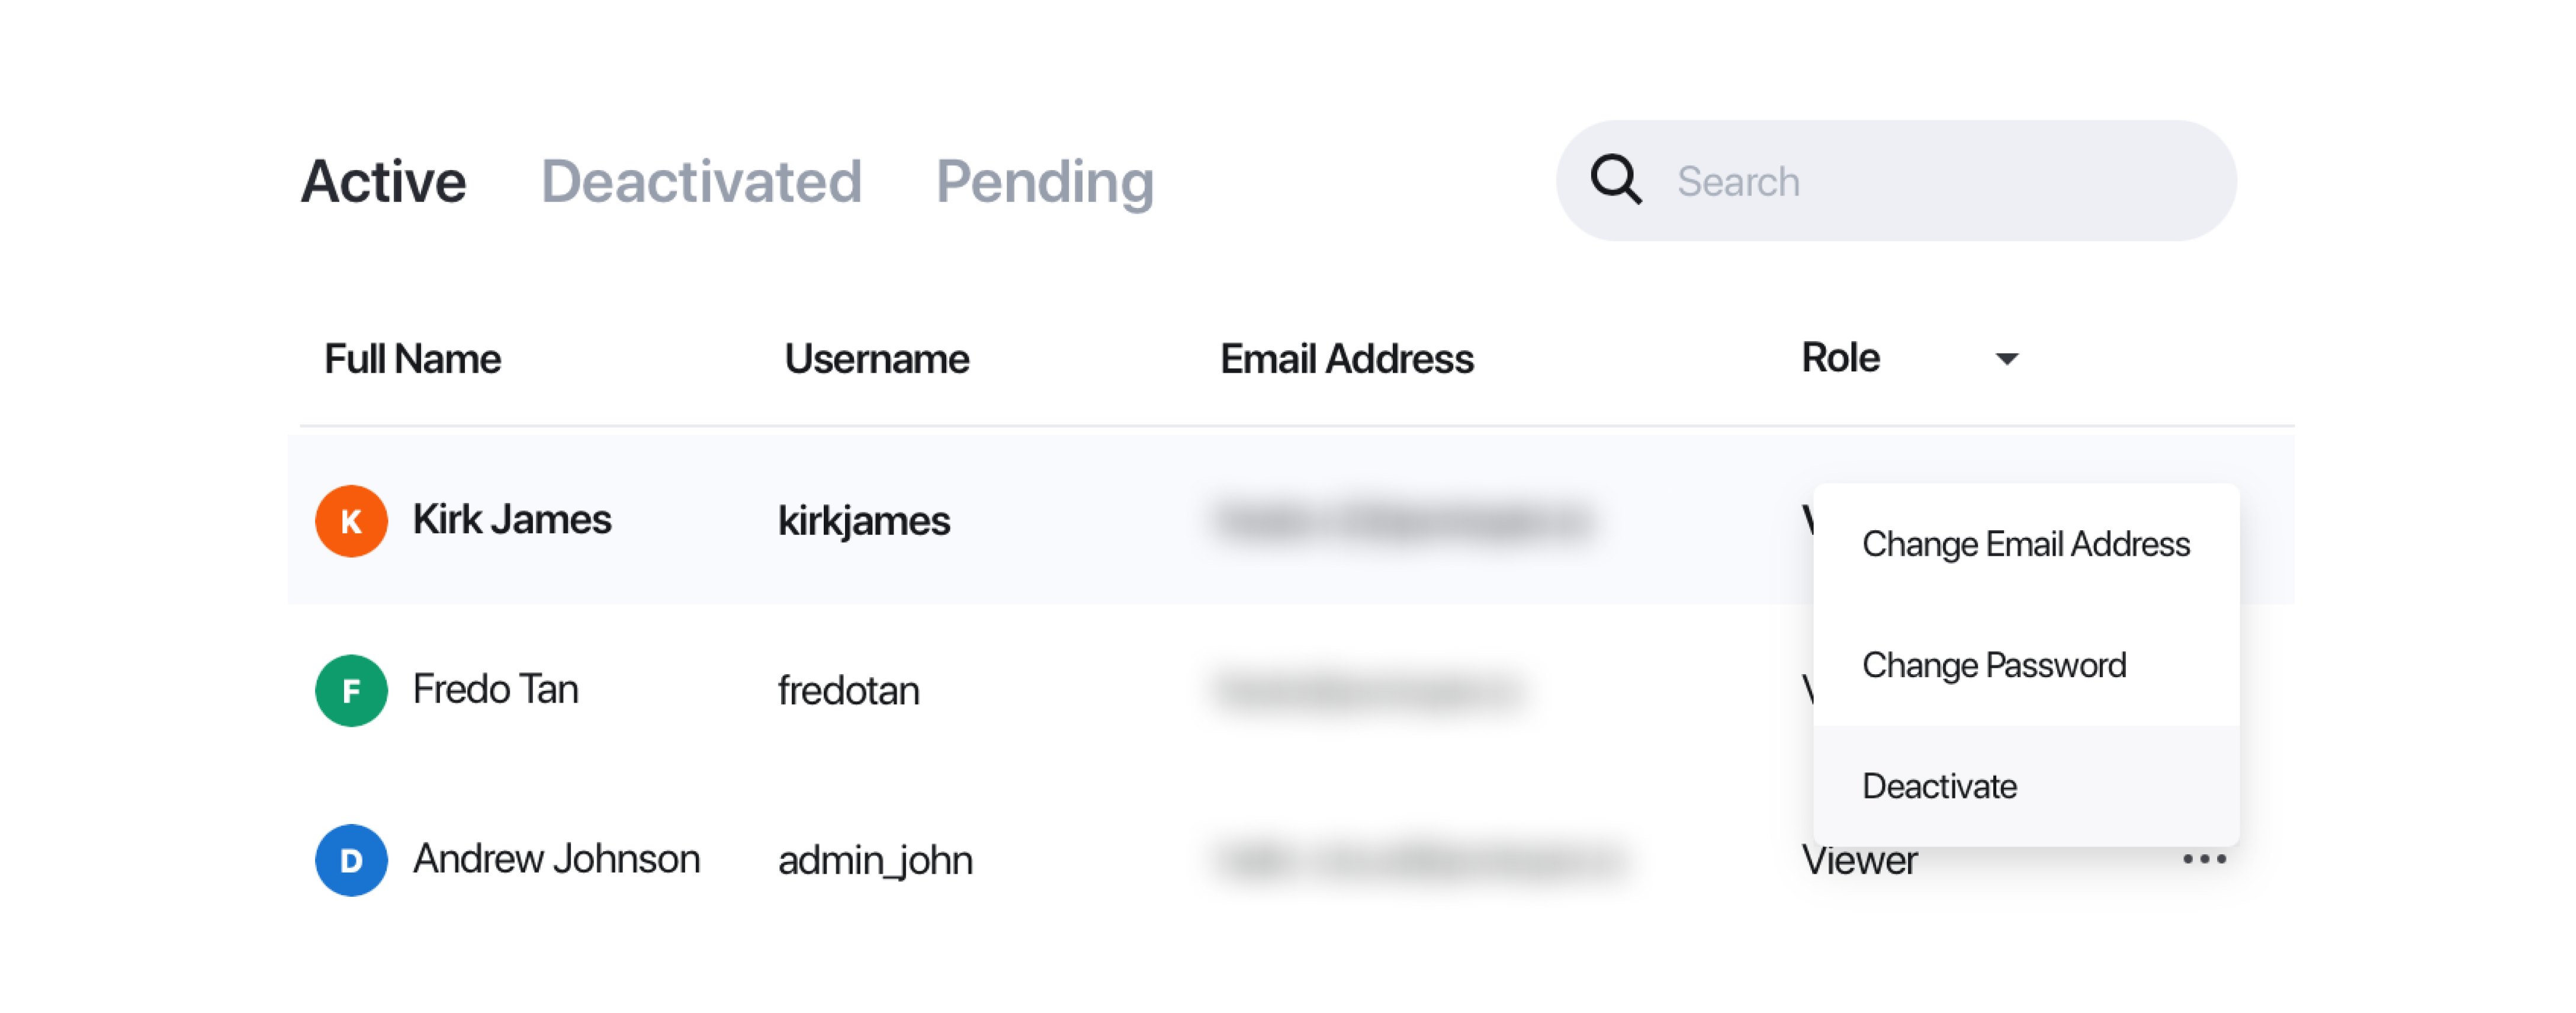Click the admin_john username

point(875,860)
